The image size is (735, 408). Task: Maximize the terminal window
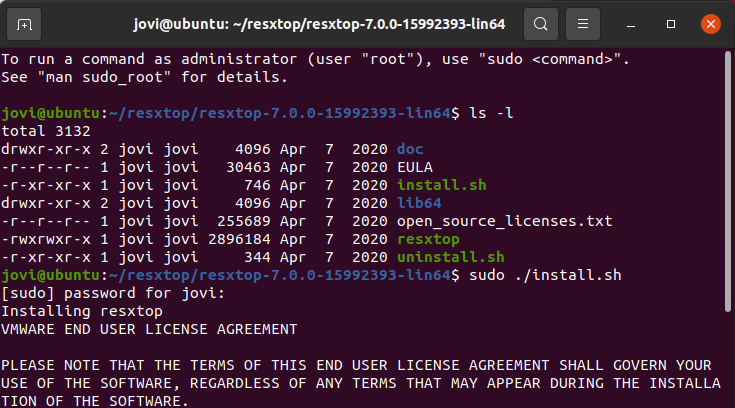[671, 24]
